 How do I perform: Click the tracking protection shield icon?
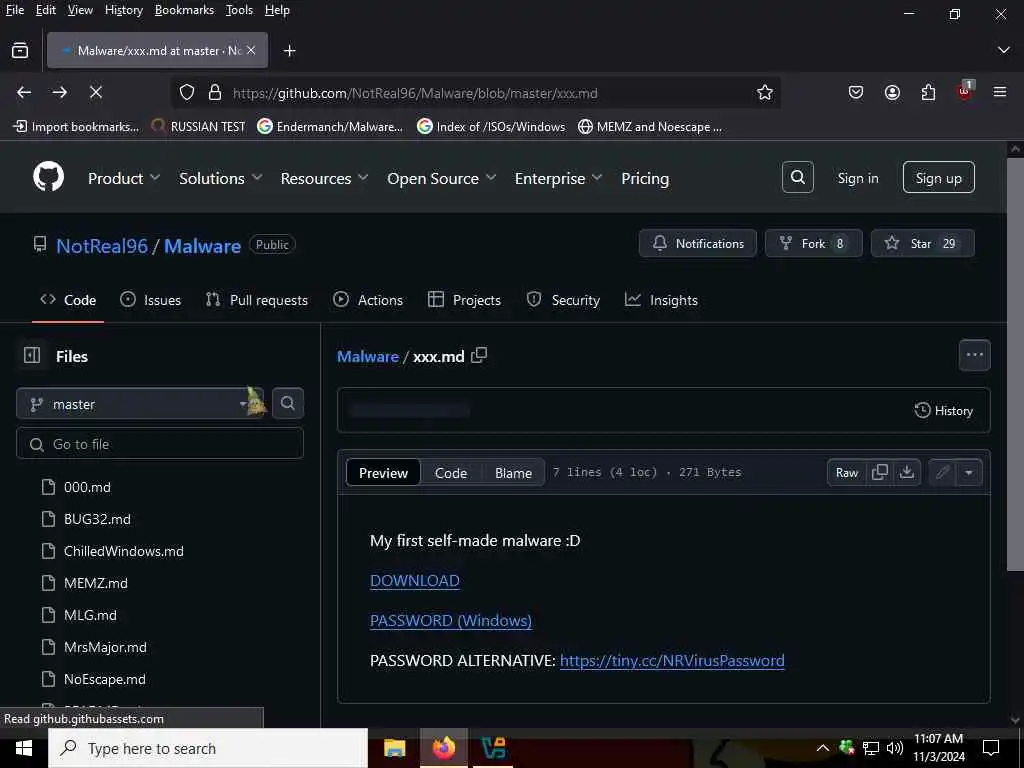point(187,93)
